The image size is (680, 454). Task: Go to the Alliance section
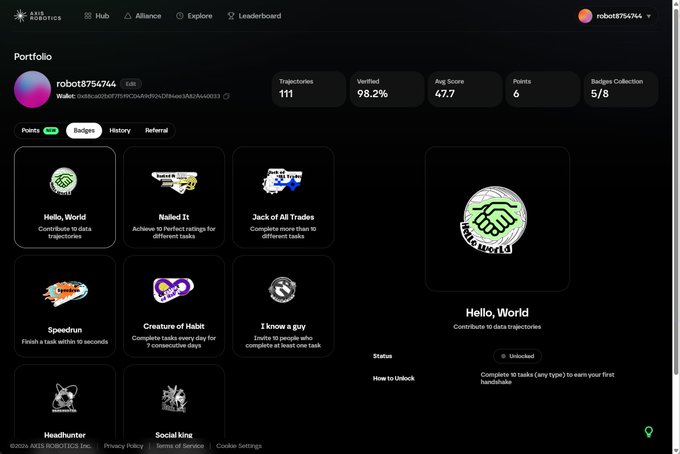143,16
